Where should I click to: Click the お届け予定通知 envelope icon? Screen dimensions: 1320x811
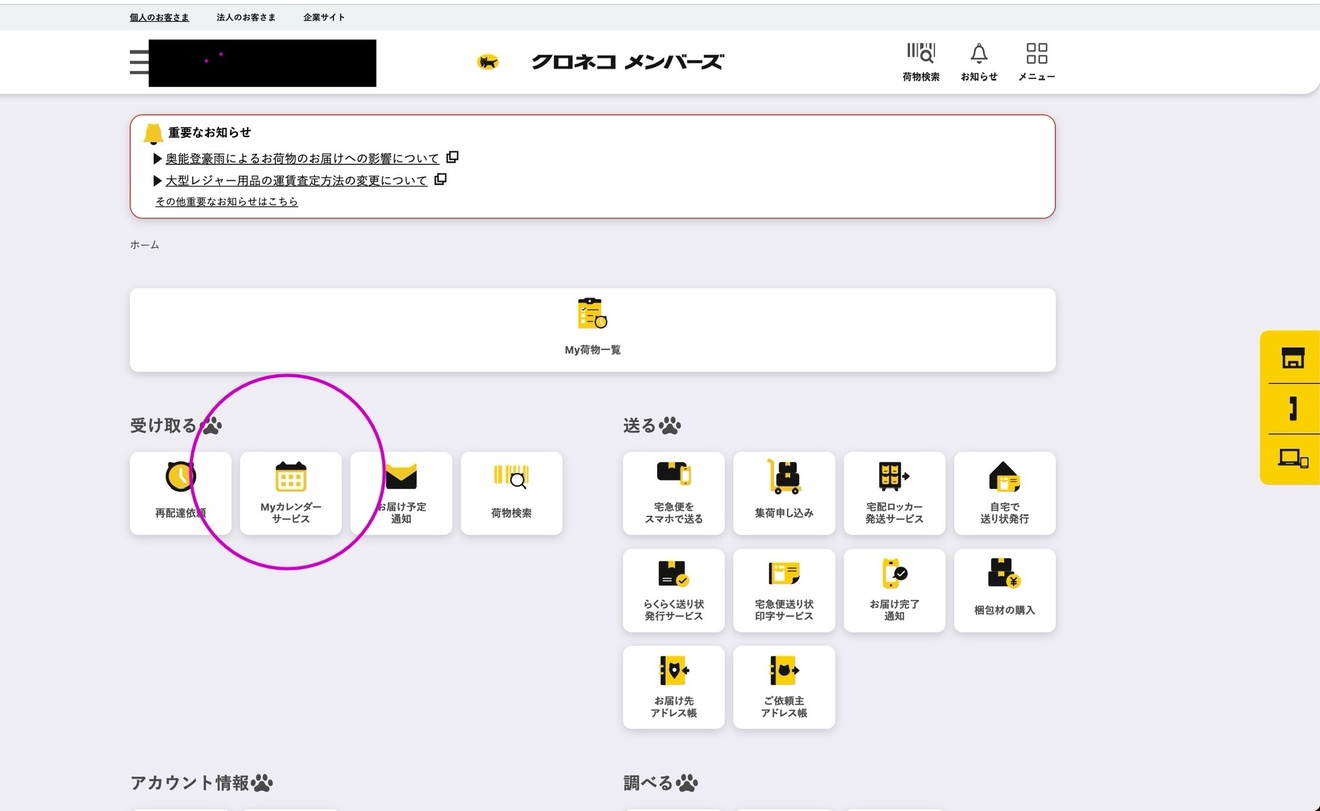pyautogui.click(x=401, y=492)
